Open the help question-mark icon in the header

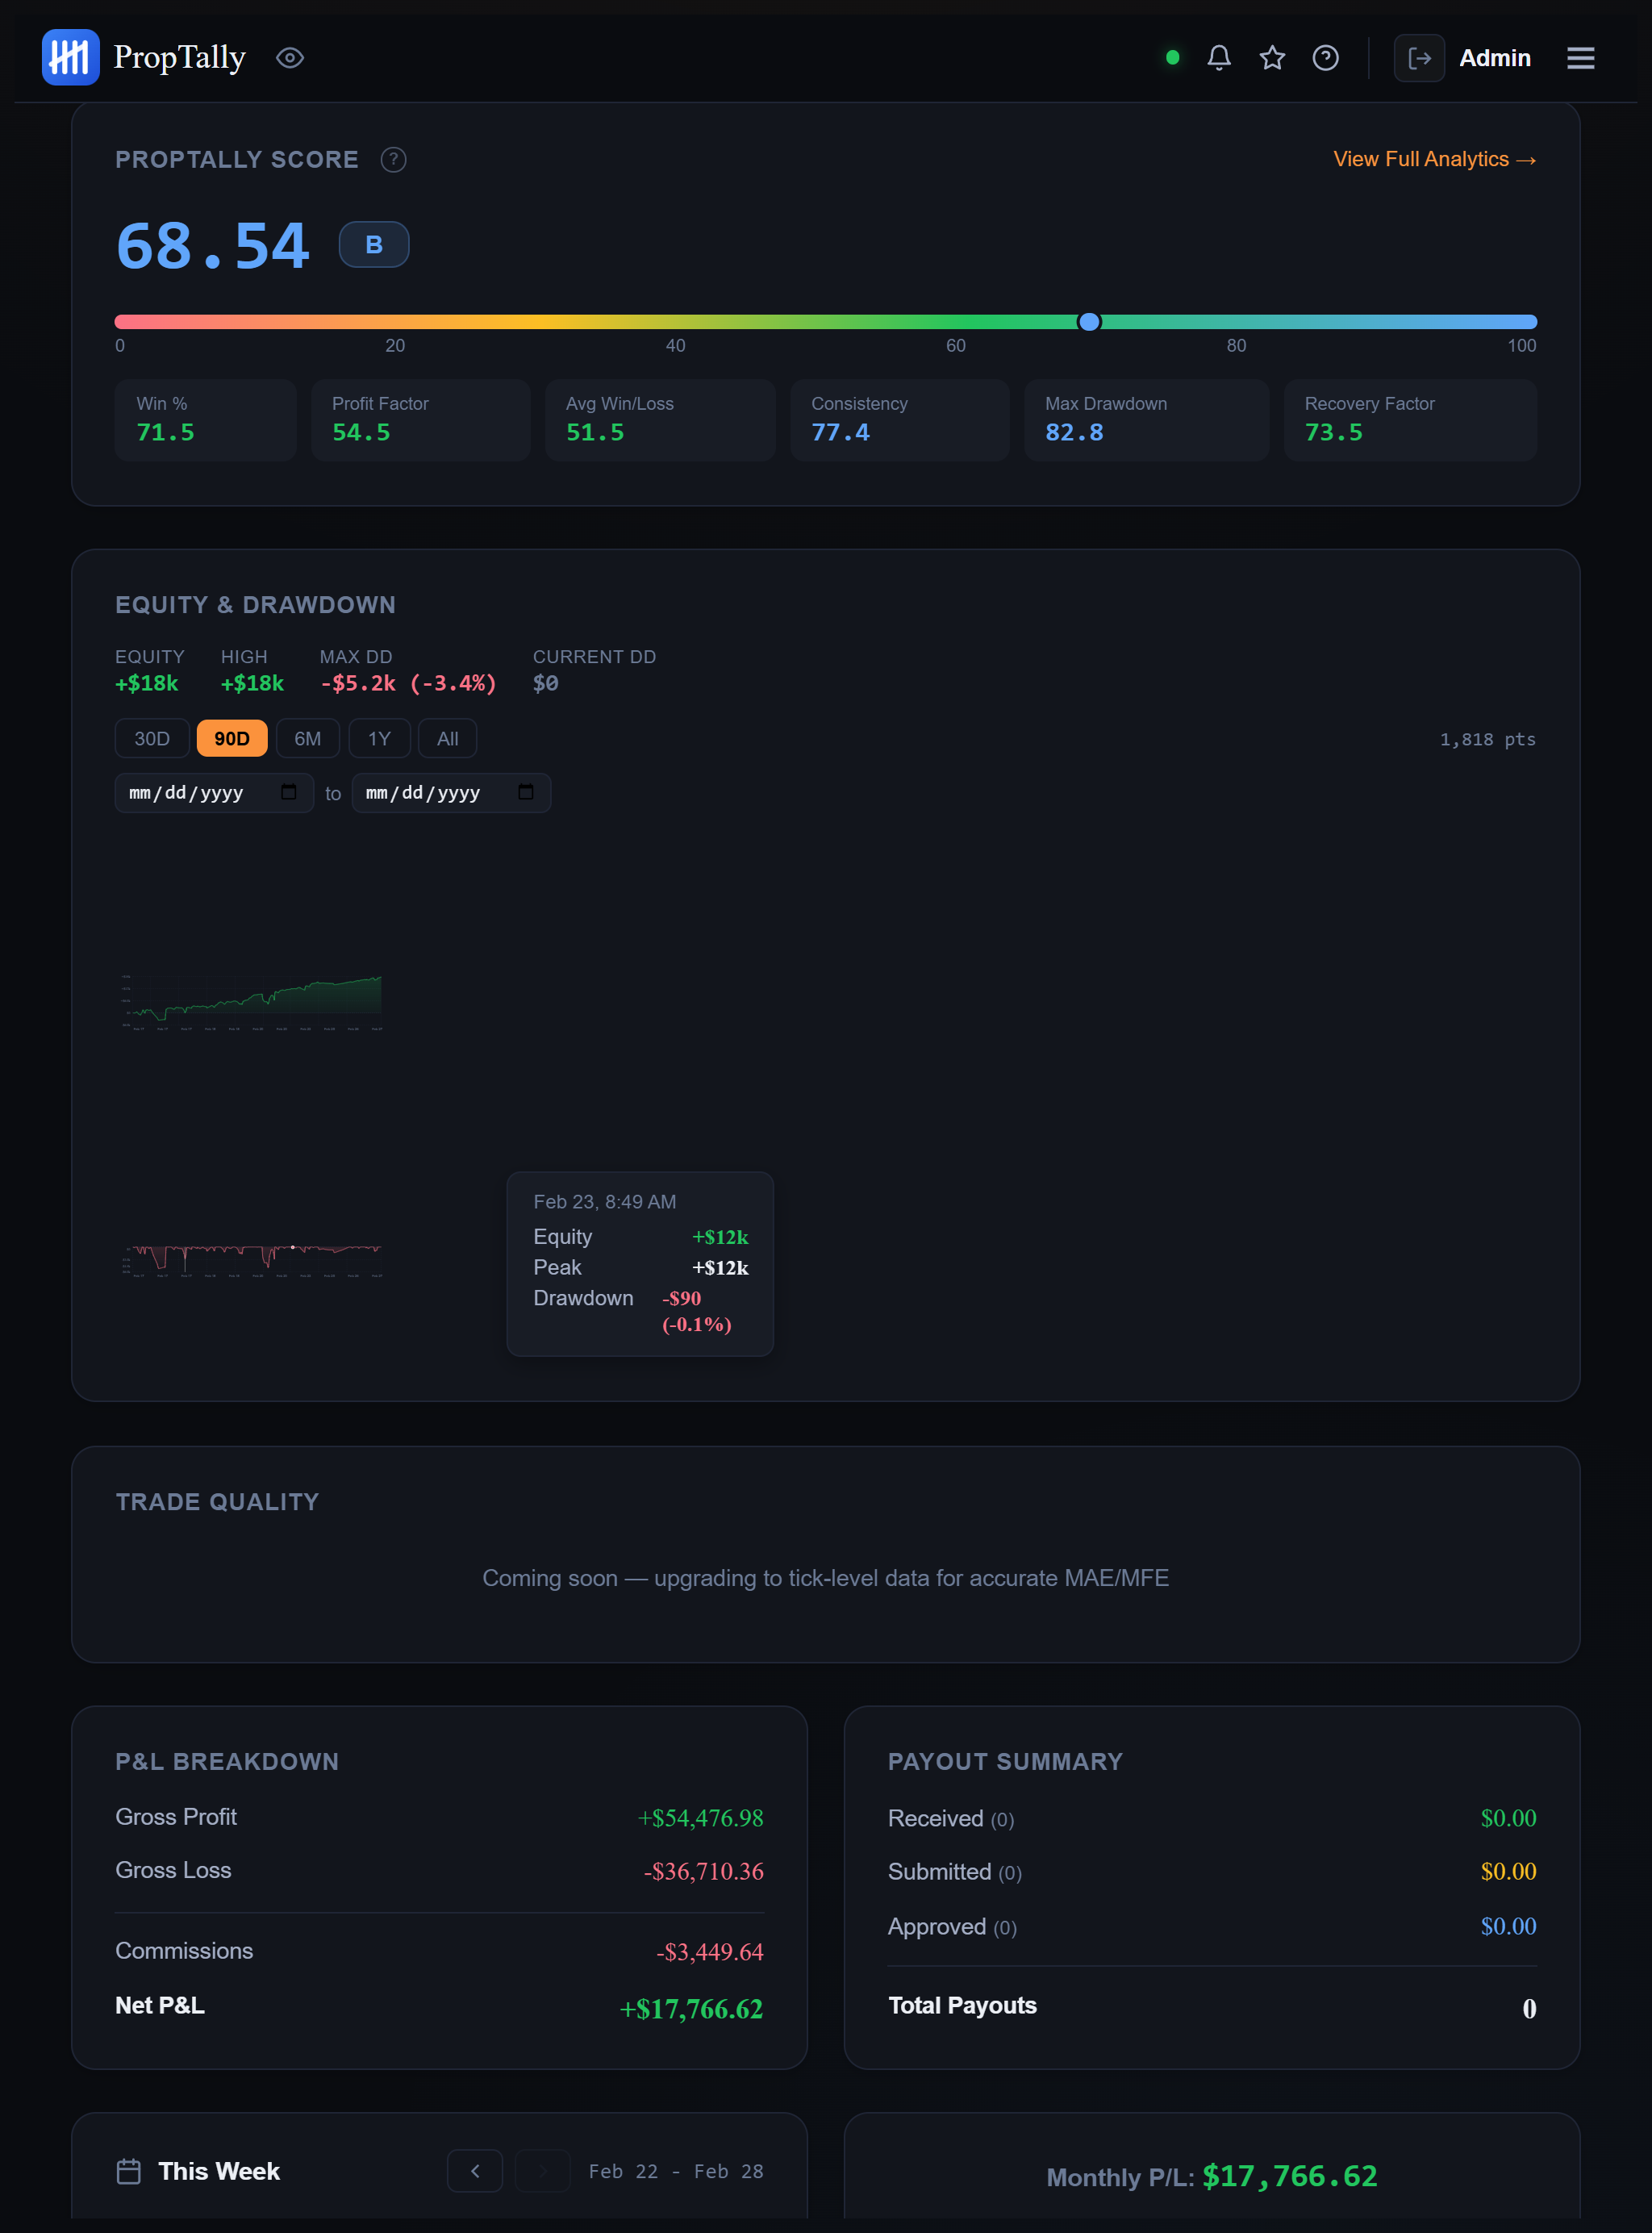1325,58
